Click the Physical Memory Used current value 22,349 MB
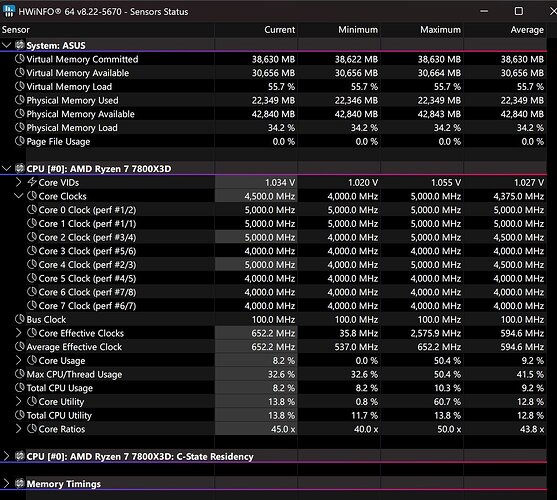The image size is (557, 500). pos(274,100)
